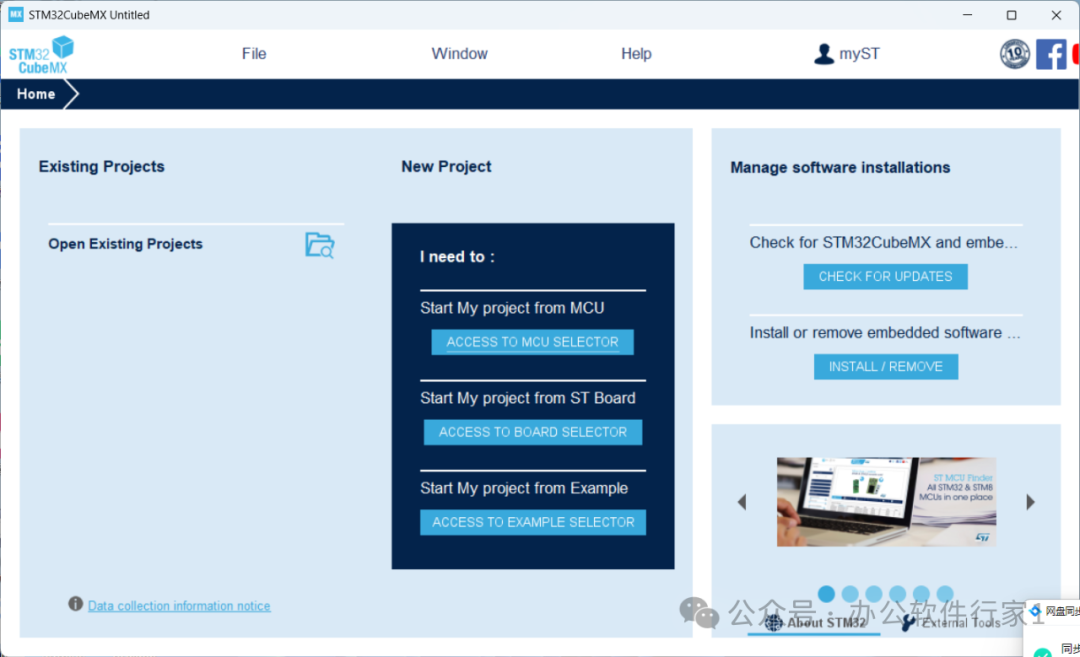Screen dimensions: 1080x657
Task: Click Install / Remove button
Action: click(x=886, y=367)
